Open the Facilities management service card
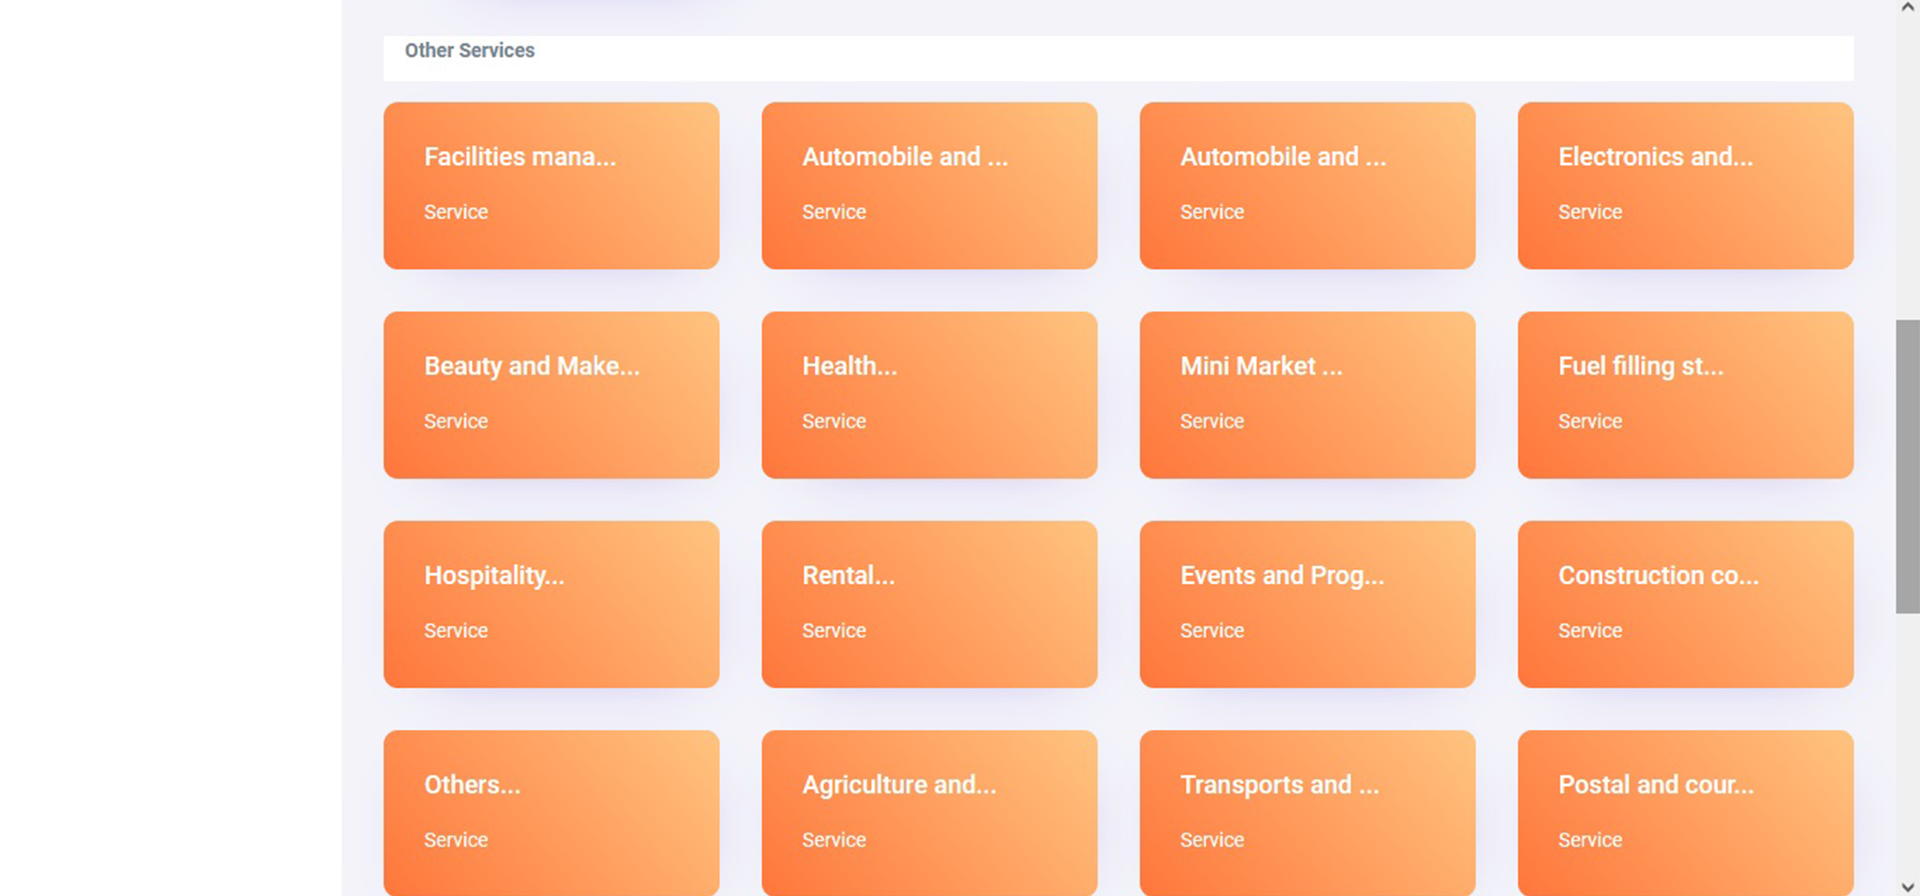The height and width of the screenshot is (896, 1920). (551, 185)
